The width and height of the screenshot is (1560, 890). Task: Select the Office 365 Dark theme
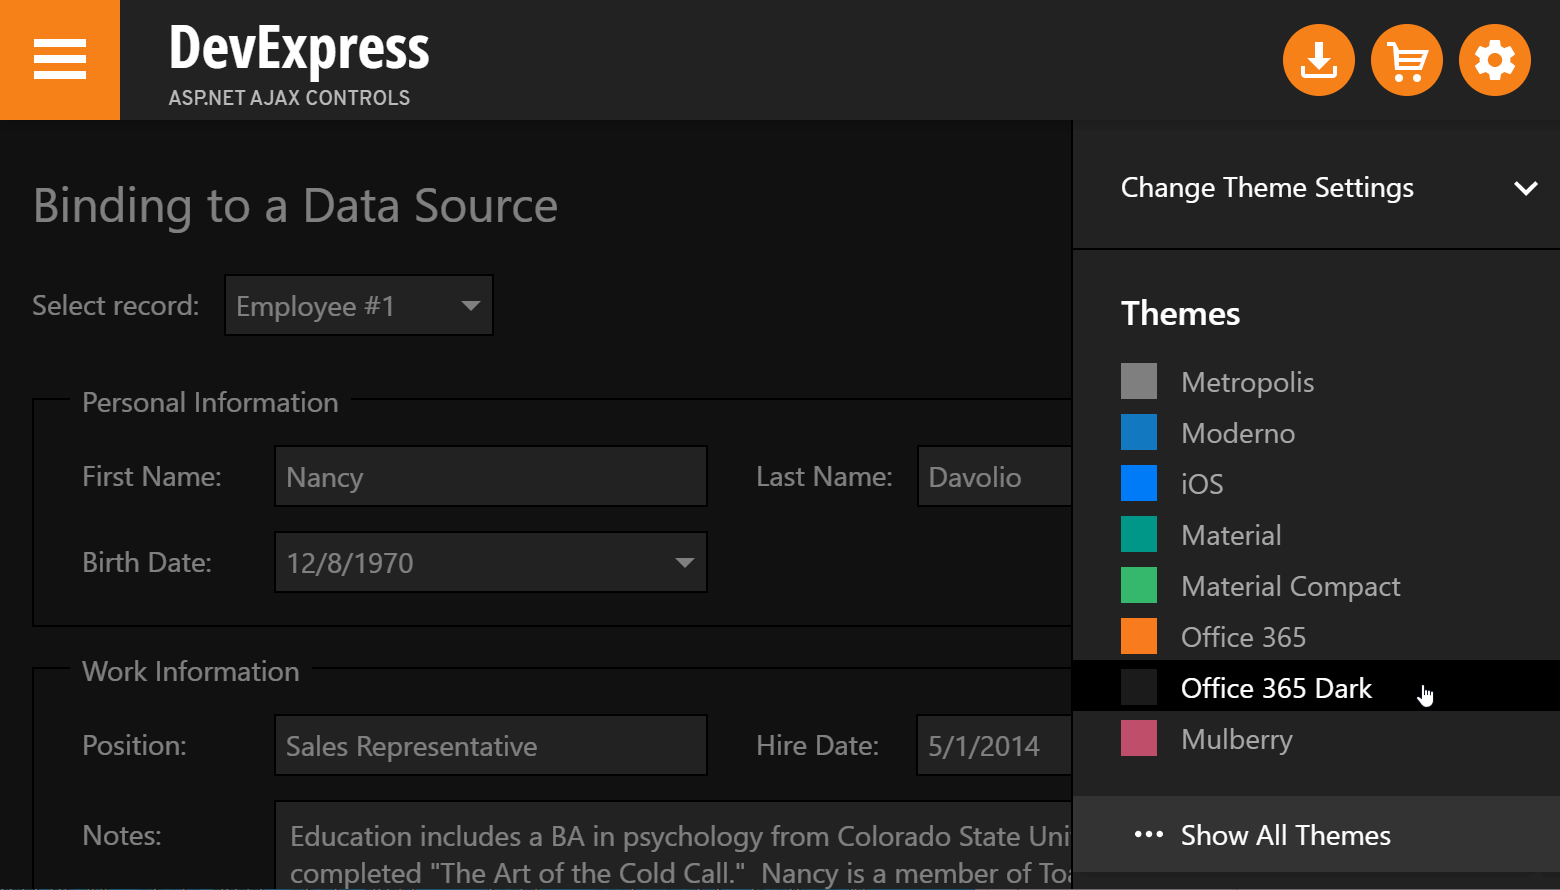[x=1316, y=688]
